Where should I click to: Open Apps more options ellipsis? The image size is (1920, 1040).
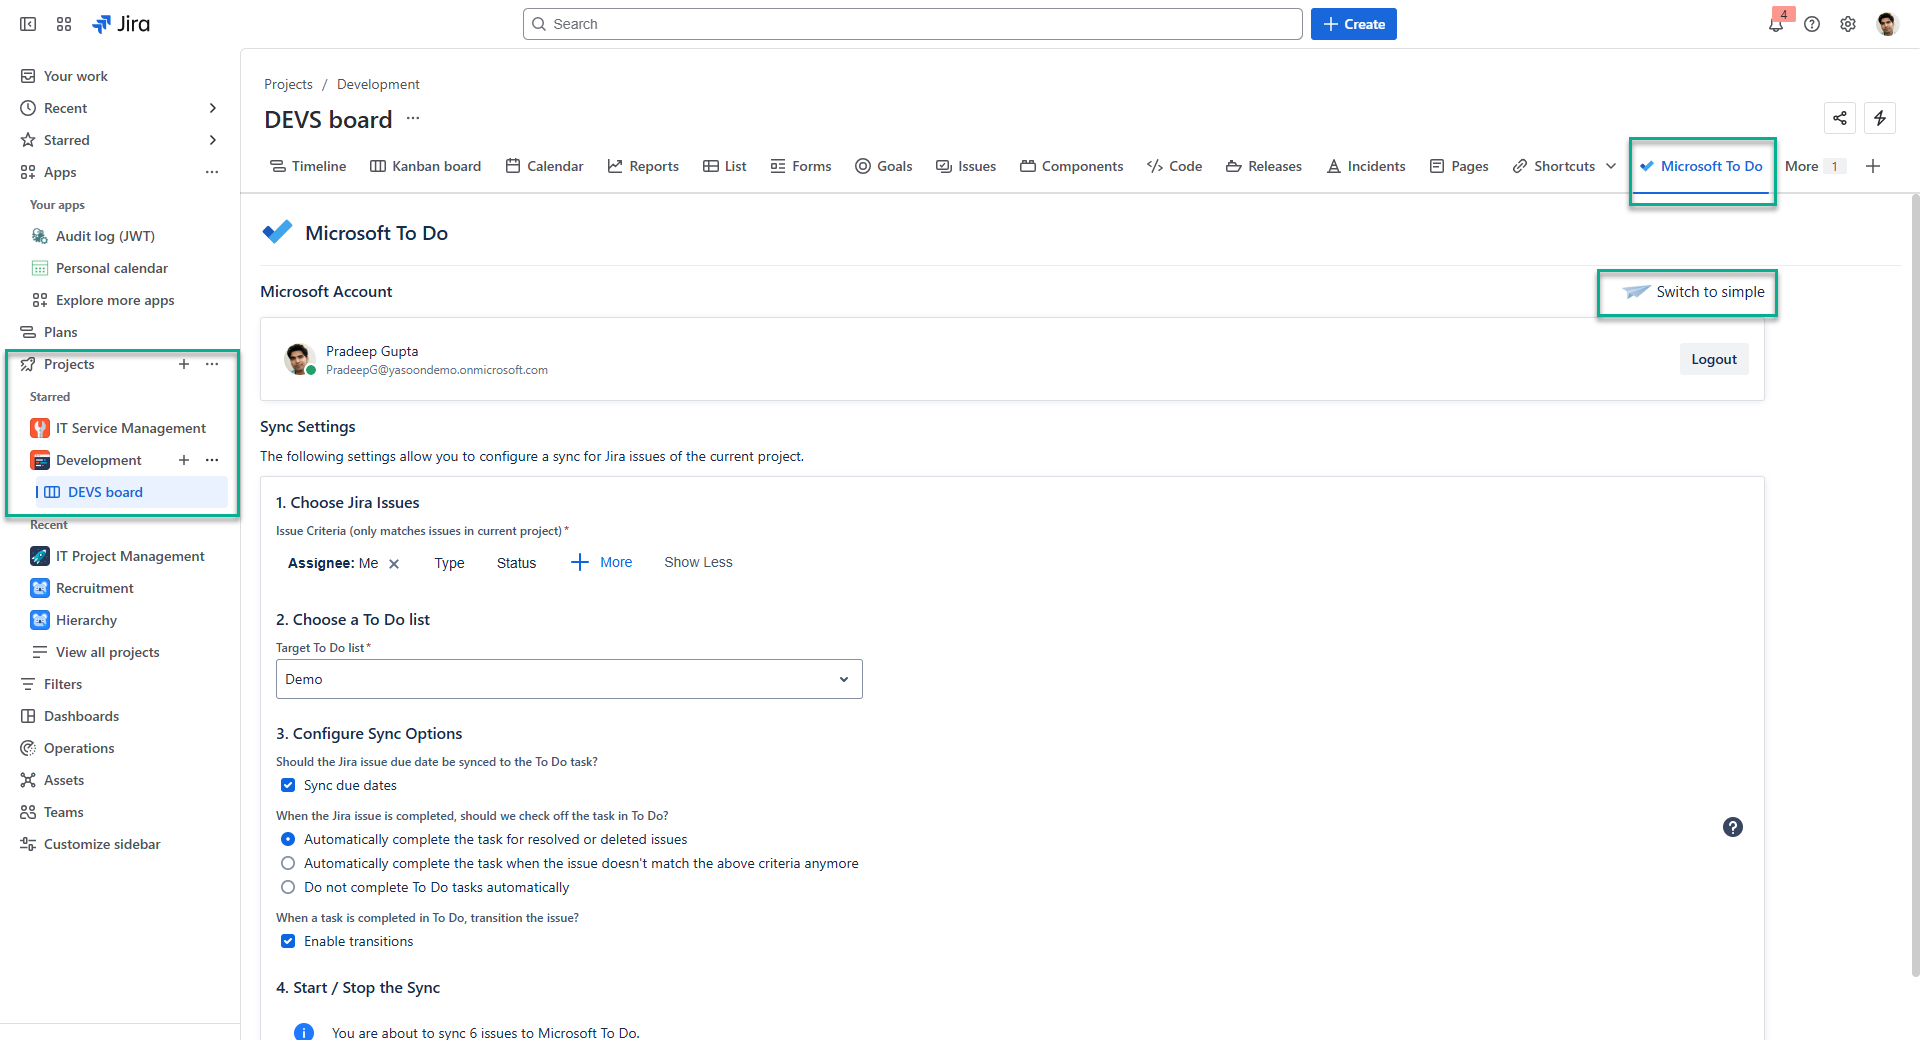pos(212,172)
